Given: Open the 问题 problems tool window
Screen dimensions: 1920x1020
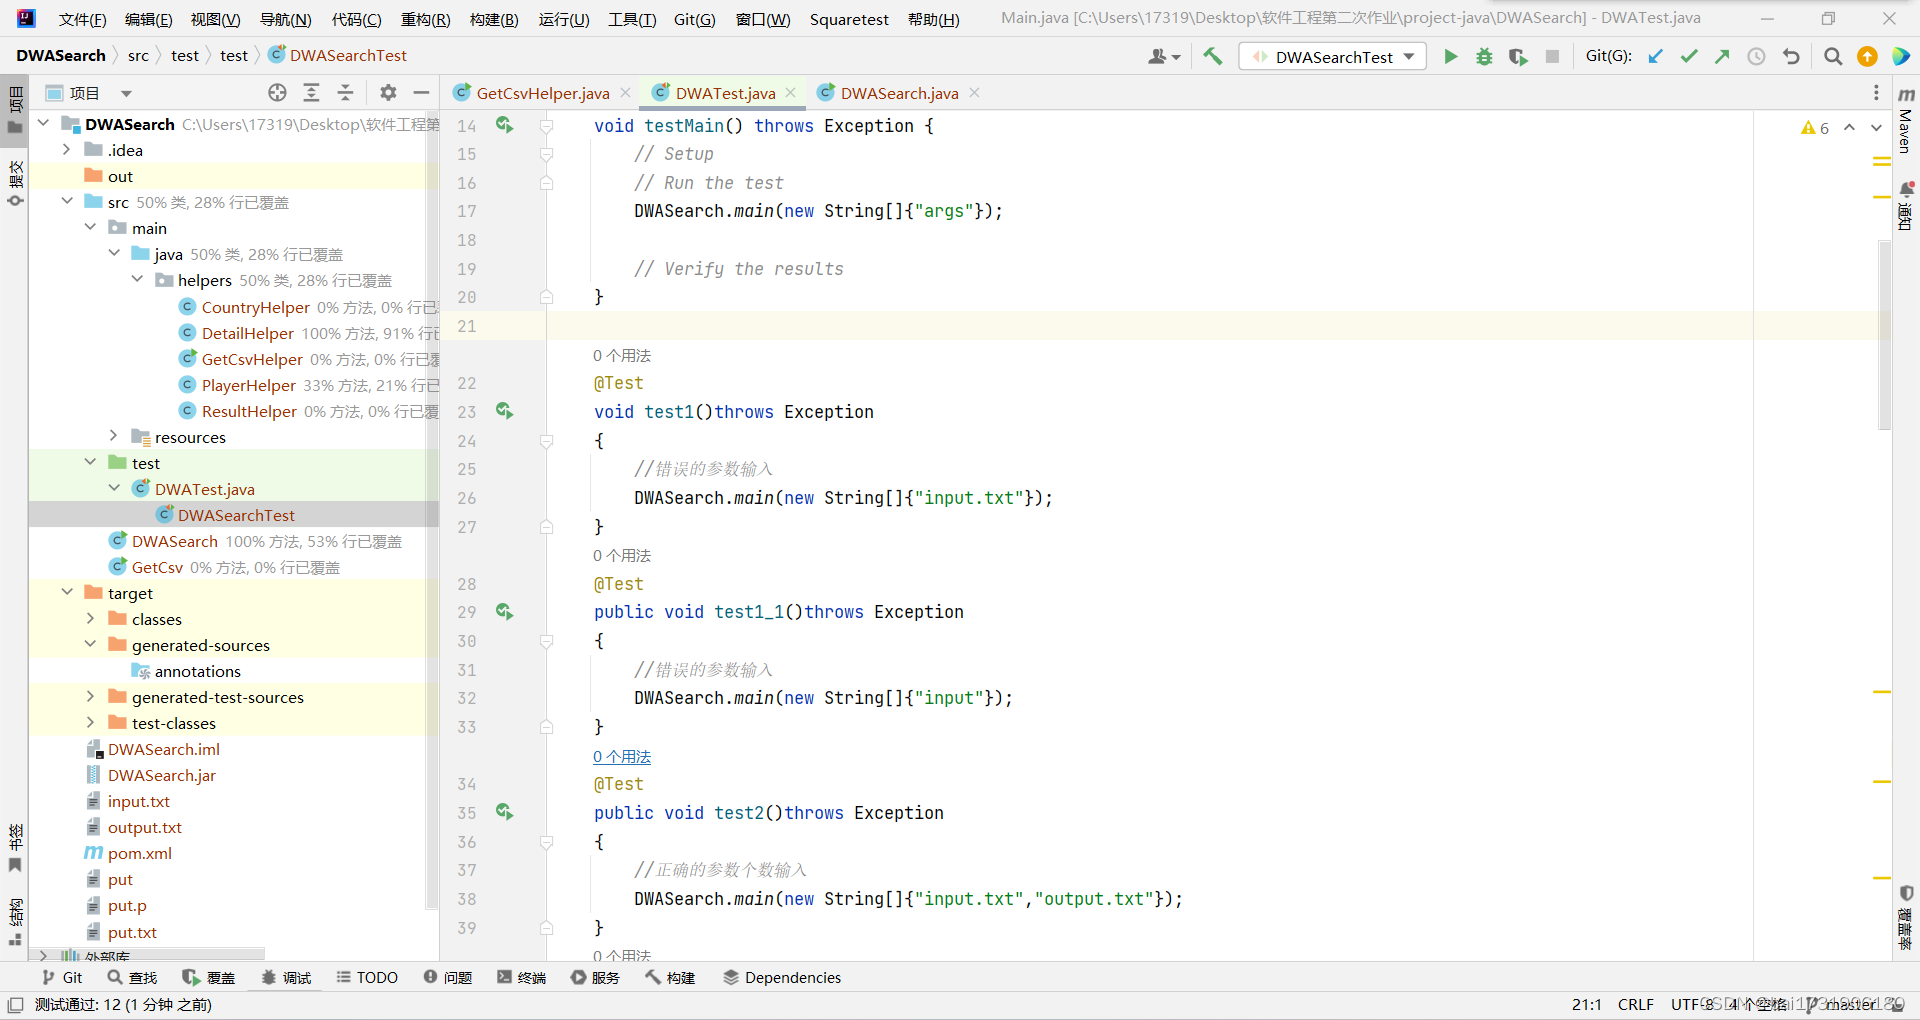Looking at the screenshot, I should click(x=447, y=977).
